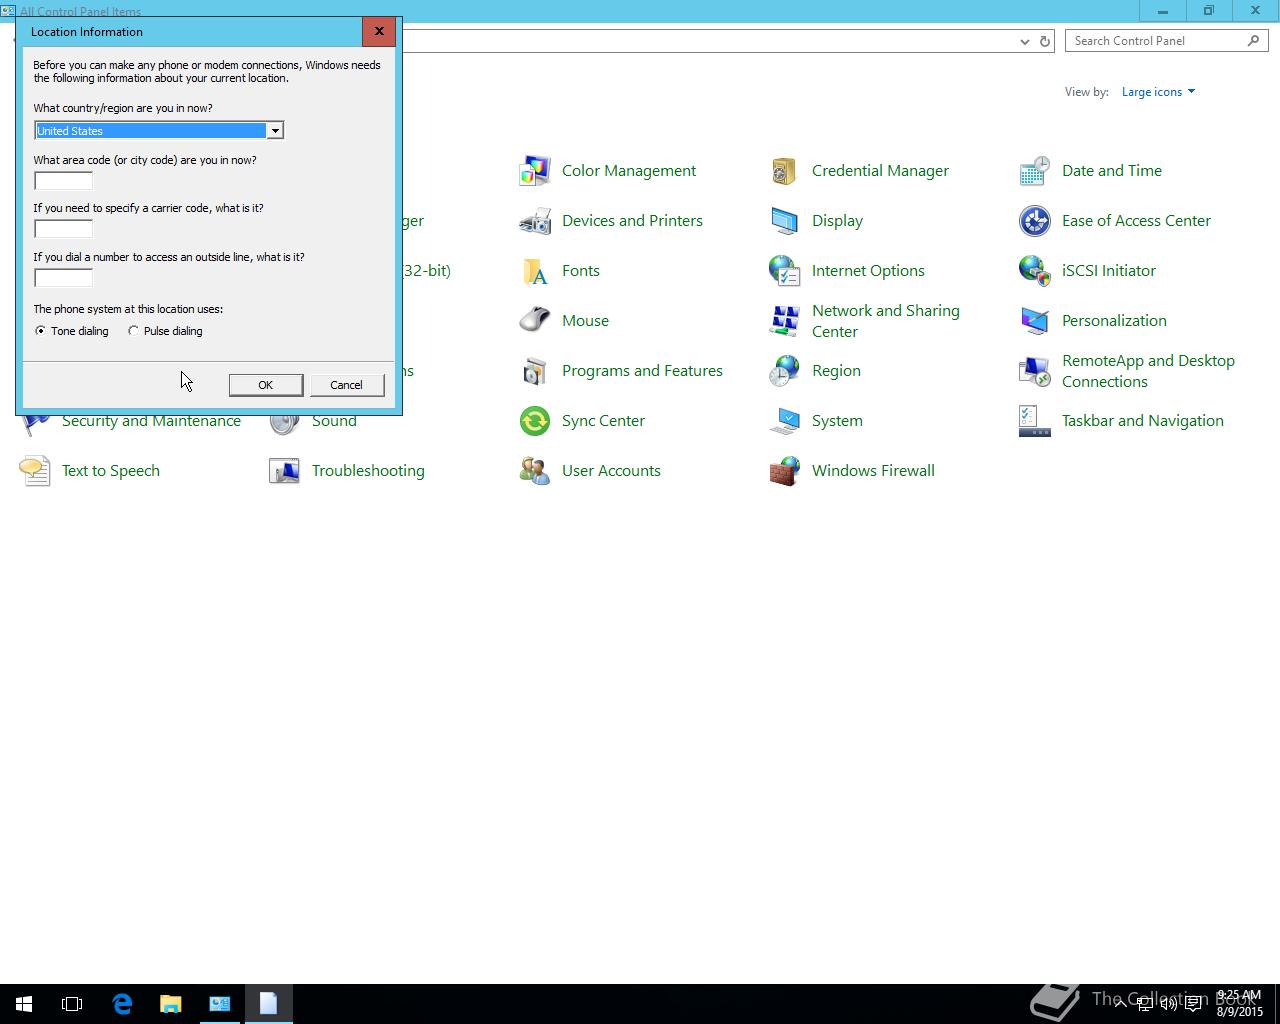Open Taskbar and Navigation icon

(1035, 421)
